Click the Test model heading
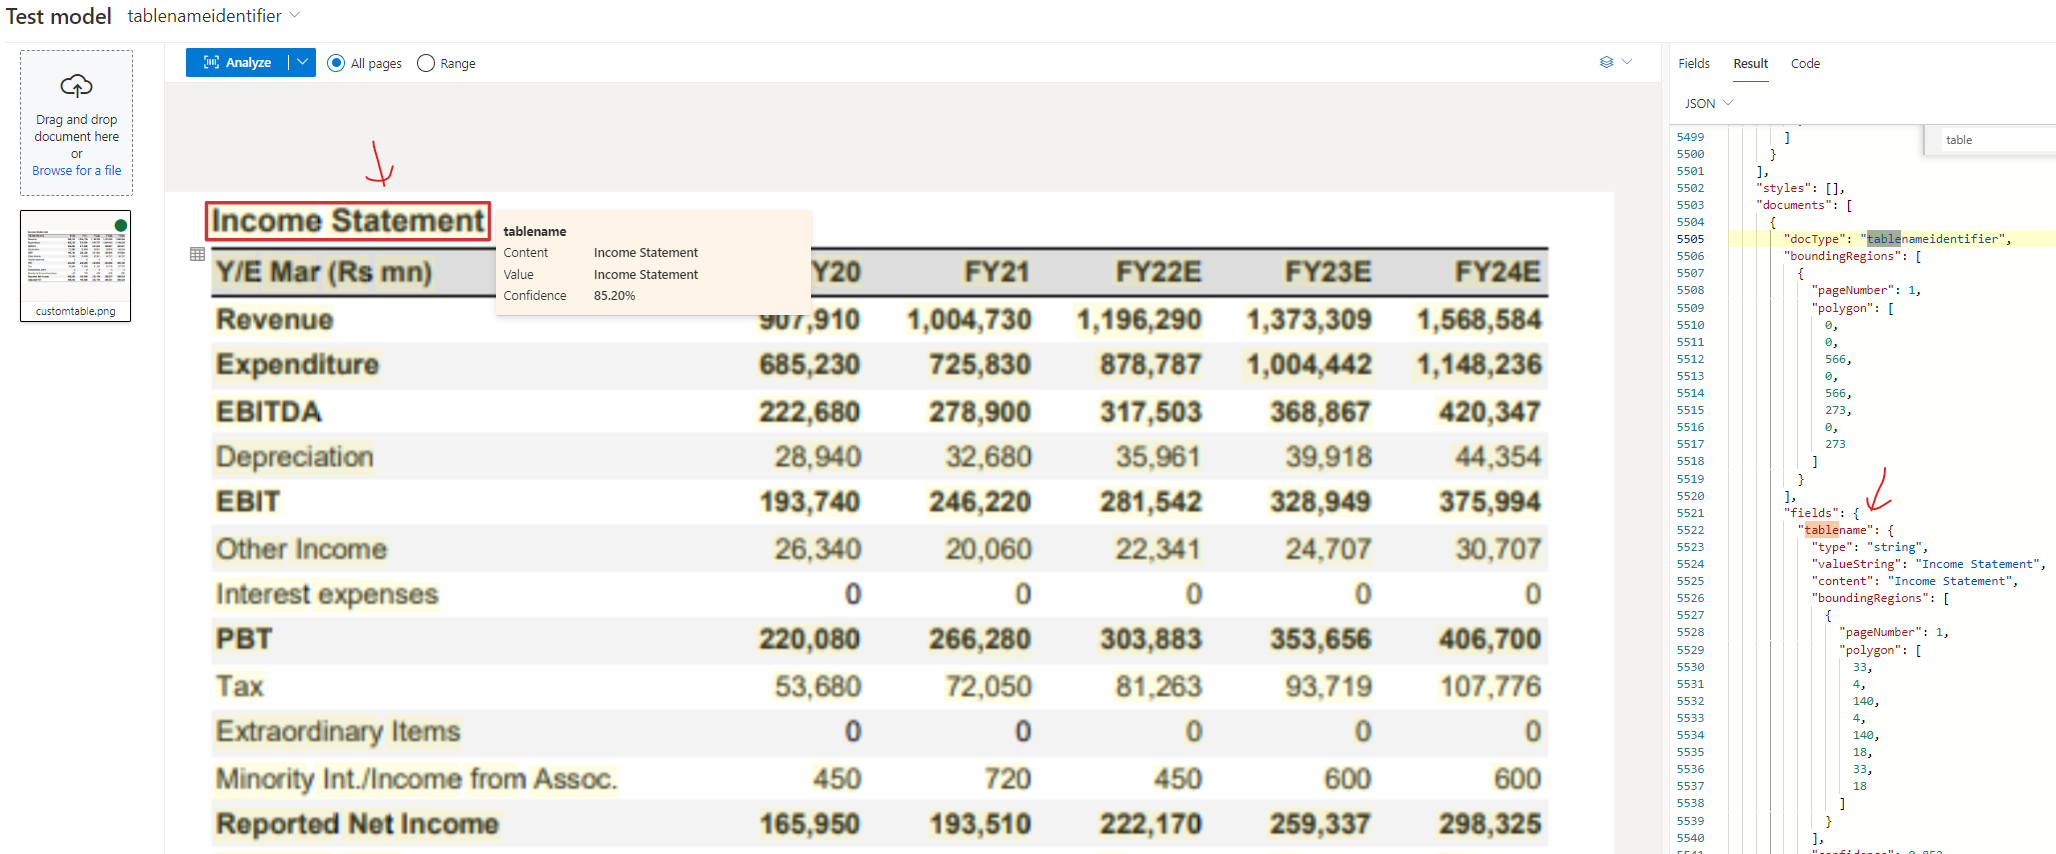This screenshot has width=2056, height=854. click(59, 16)
